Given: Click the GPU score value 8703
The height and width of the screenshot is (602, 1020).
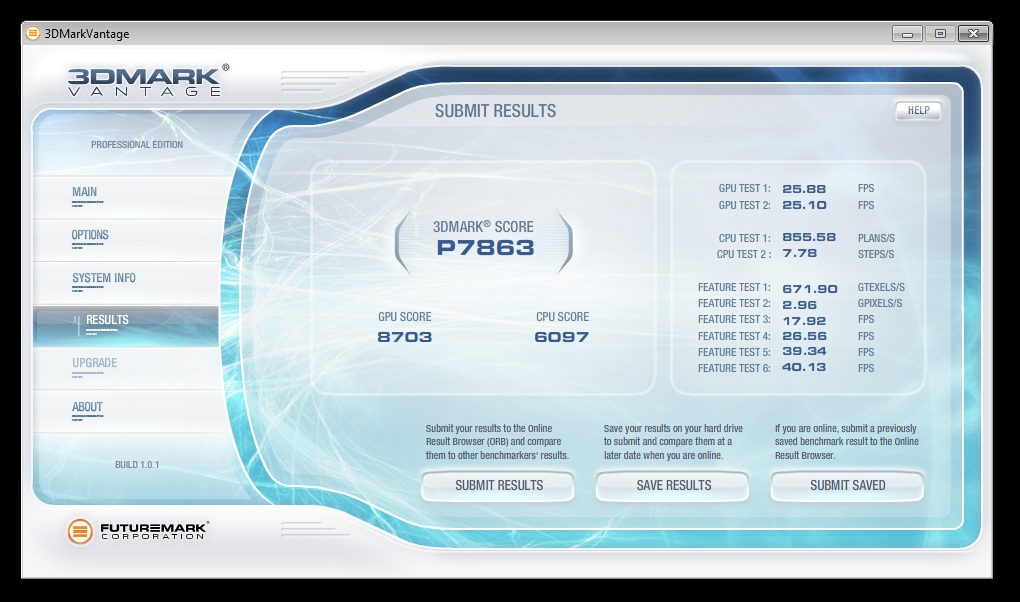Looking at the screenshot, I should coord(405,337).
